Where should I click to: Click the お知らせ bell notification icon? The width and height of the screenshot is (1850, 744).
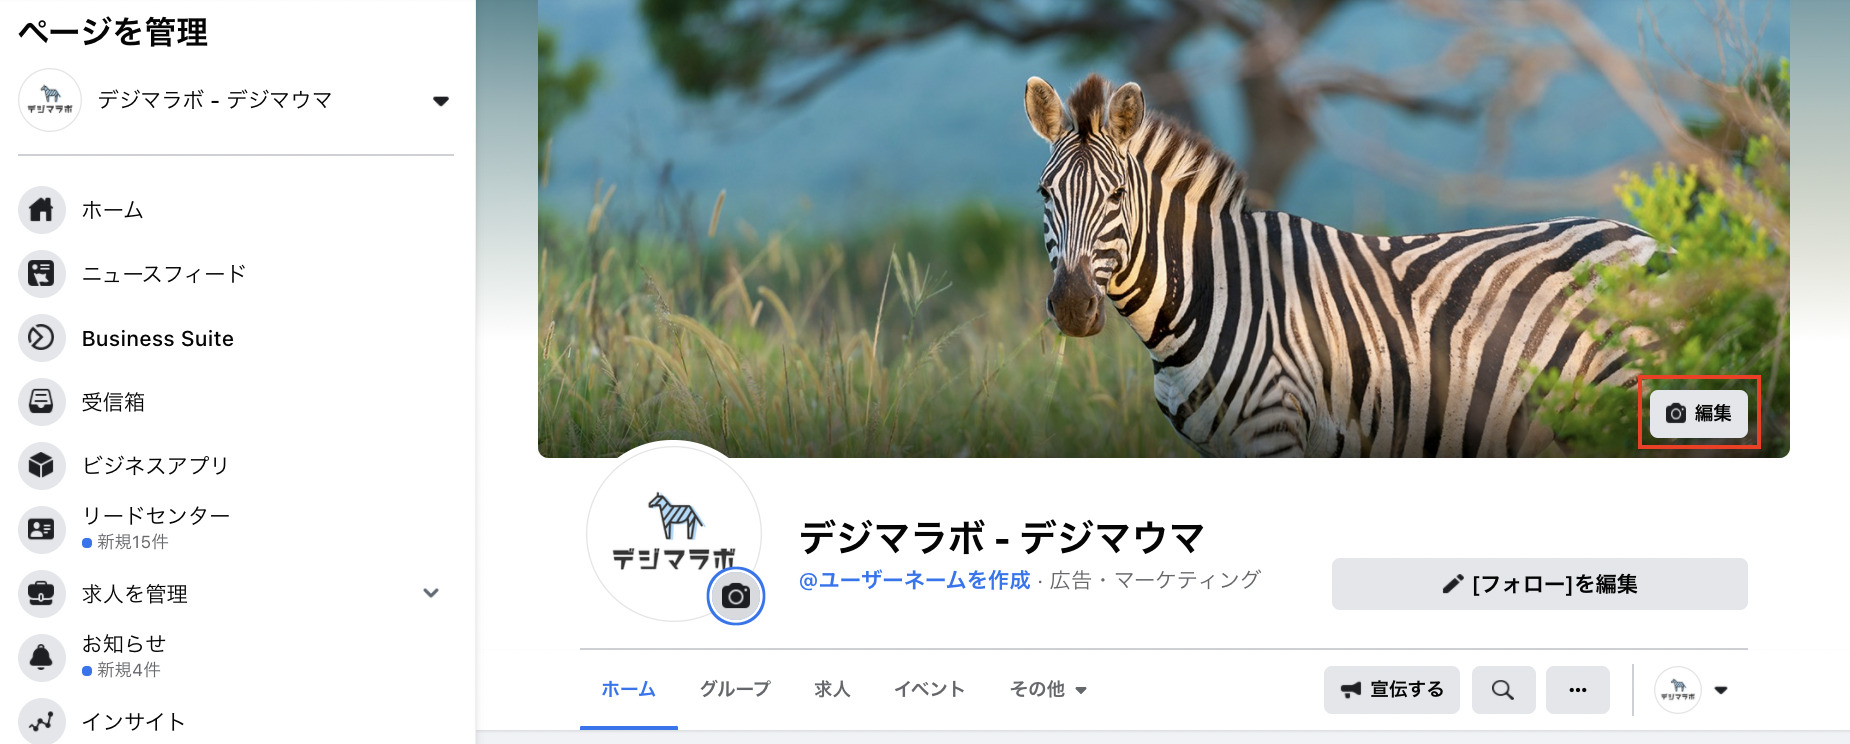click(x=41, y=657)
